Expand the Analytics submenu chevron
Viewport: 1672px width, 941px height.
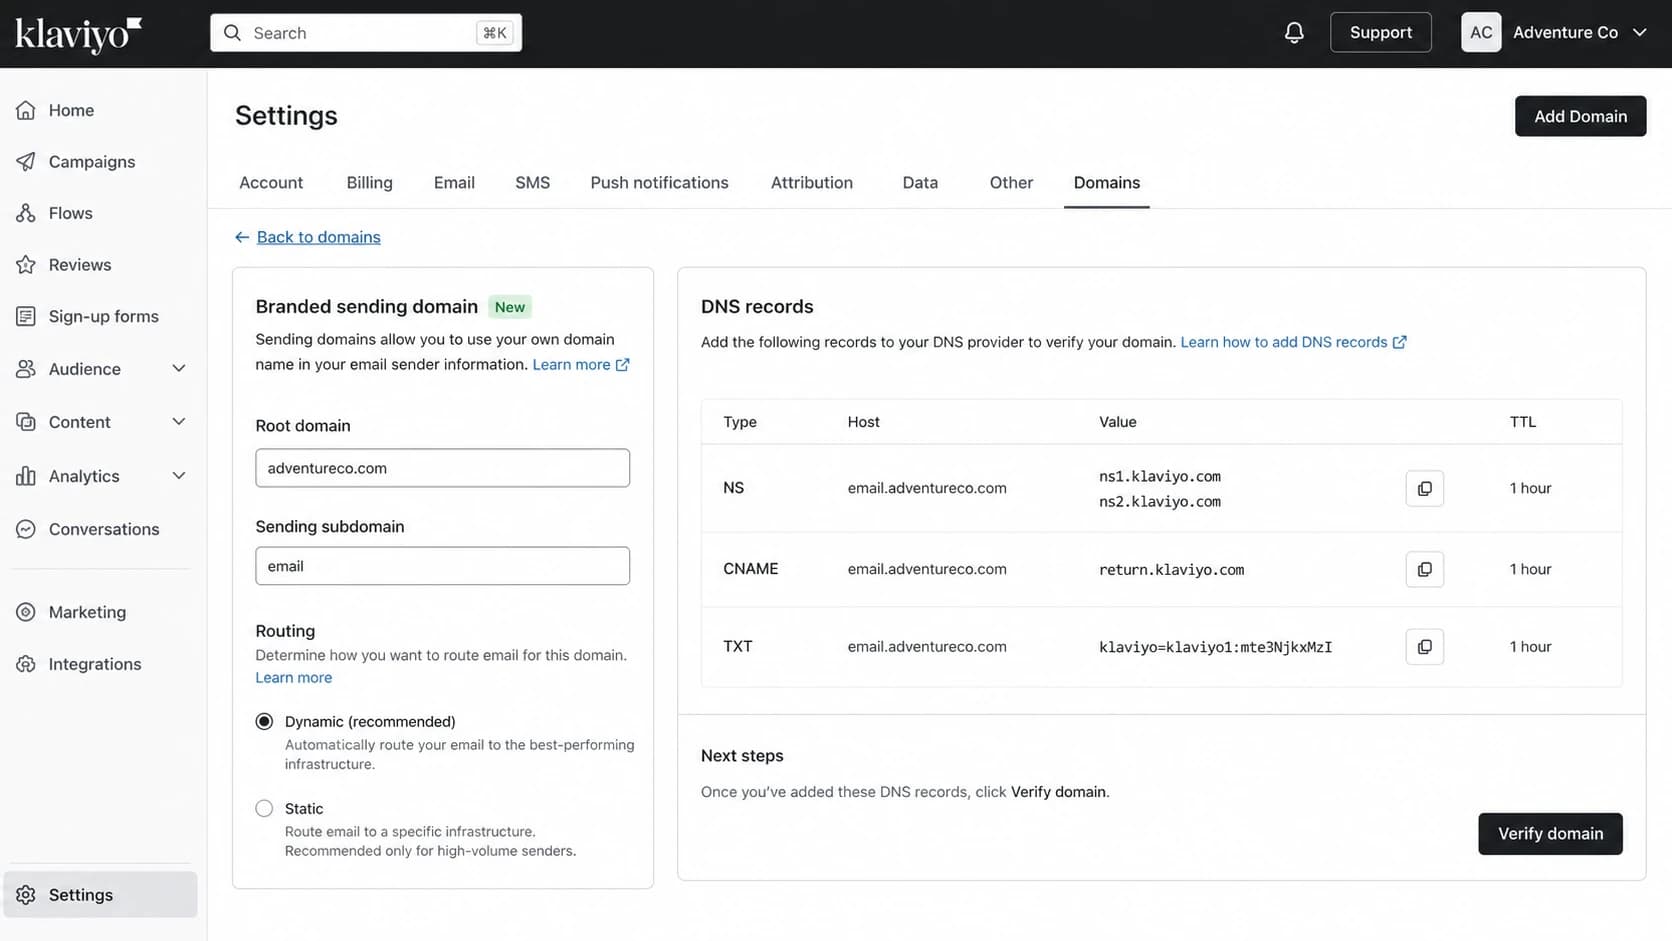pos(179,476)
